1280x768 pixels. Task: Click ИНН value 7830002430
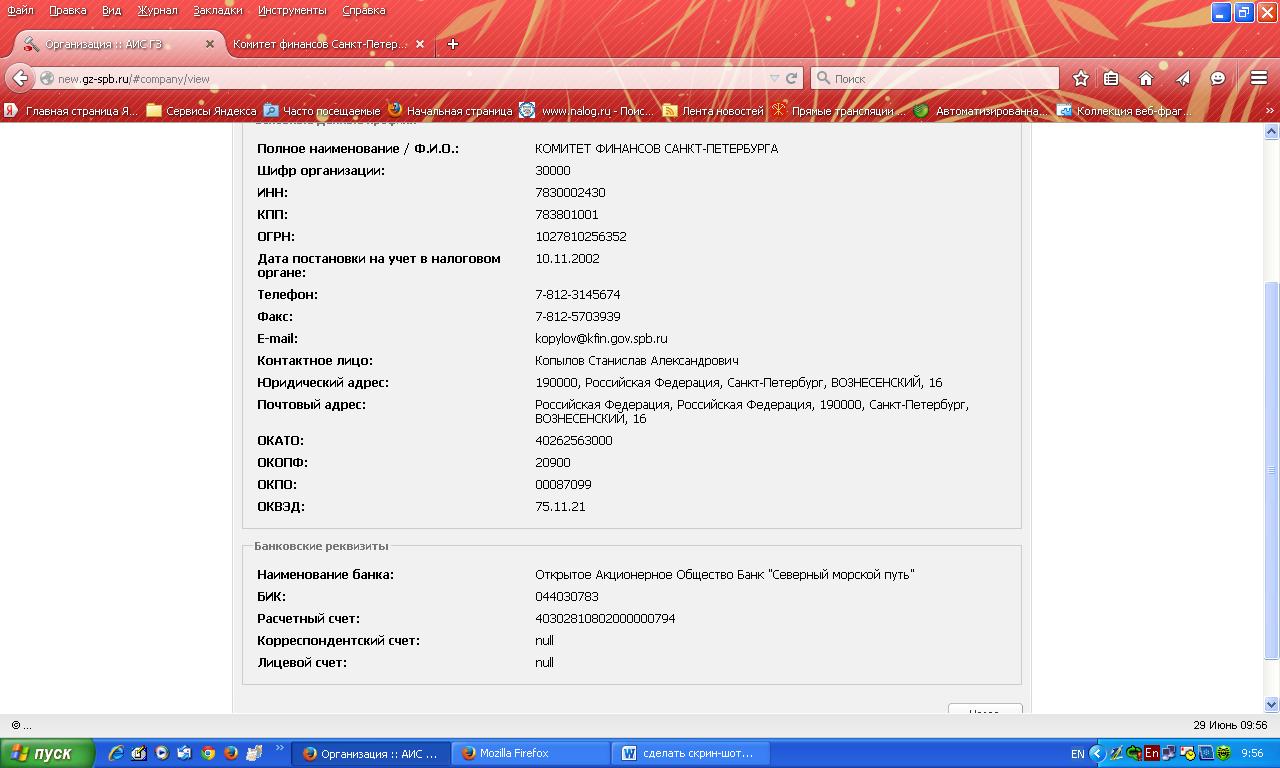(x=570, y=192)
